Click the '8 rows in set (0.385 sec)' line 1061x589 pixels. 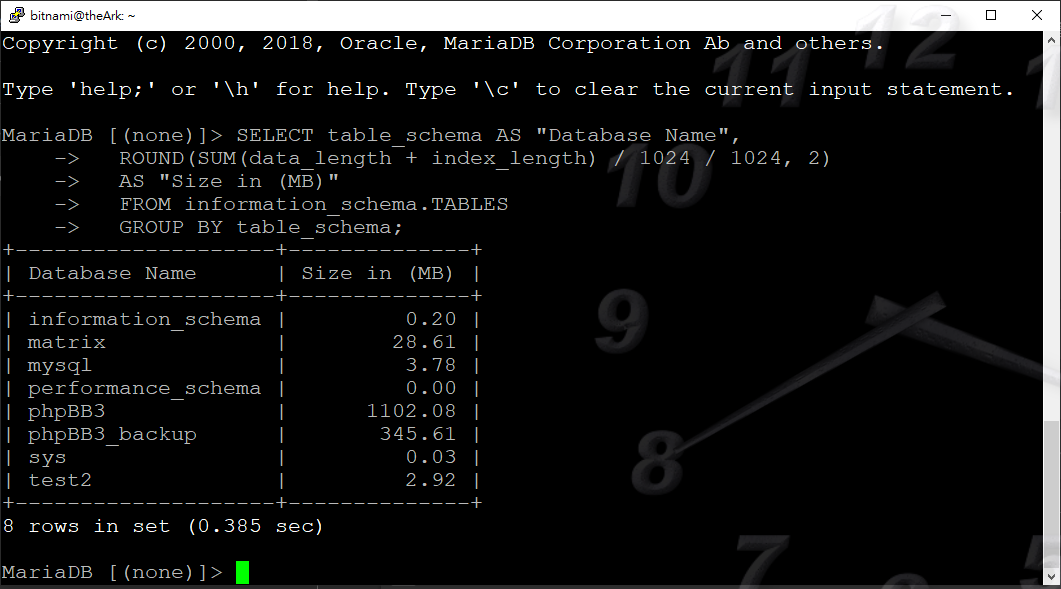click(163, 526)
